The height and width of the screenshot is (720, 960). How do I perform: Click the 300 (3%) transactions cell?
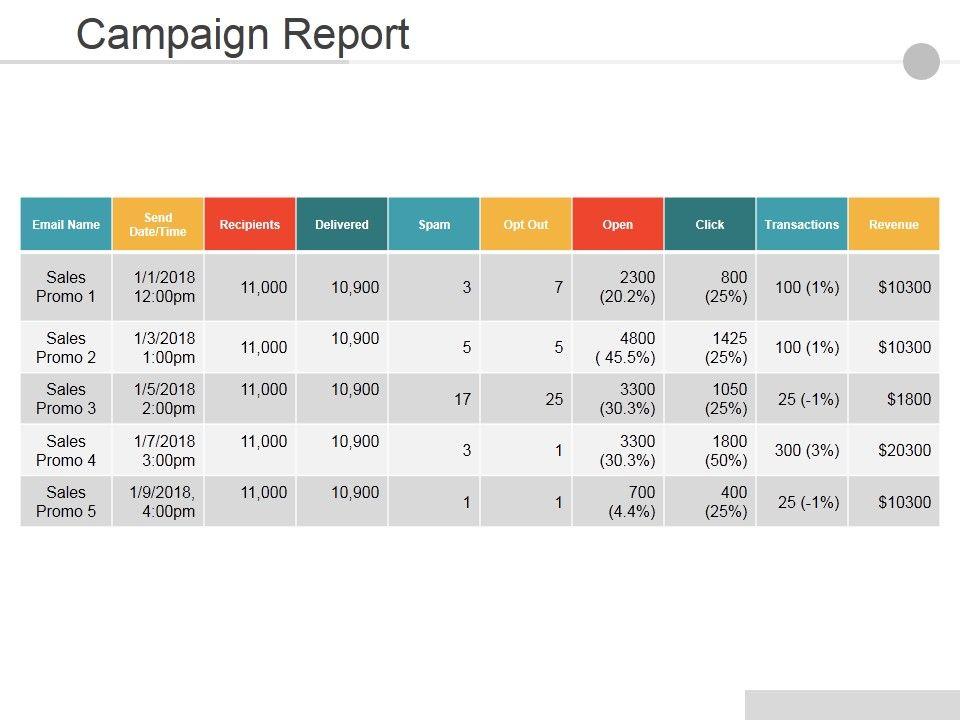pos(802,450)
